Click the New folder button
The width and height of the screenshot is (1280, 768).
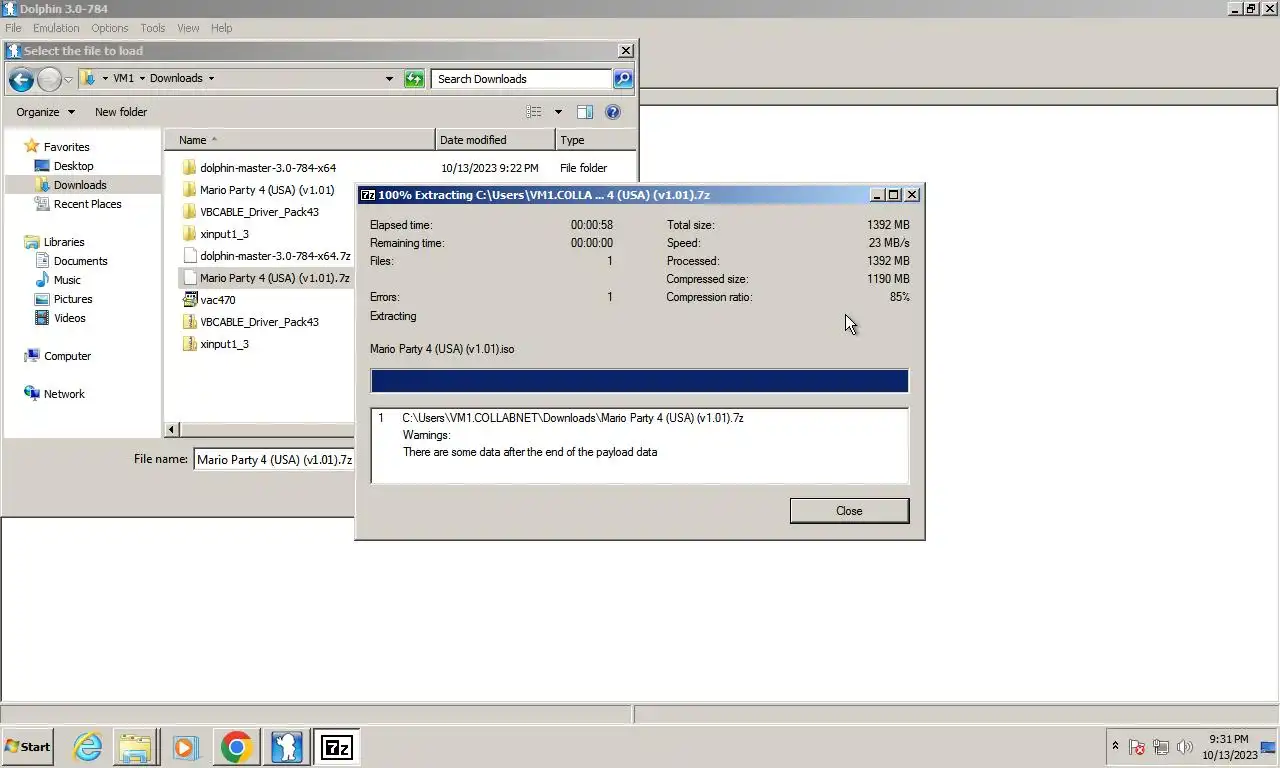pos(121,112)
